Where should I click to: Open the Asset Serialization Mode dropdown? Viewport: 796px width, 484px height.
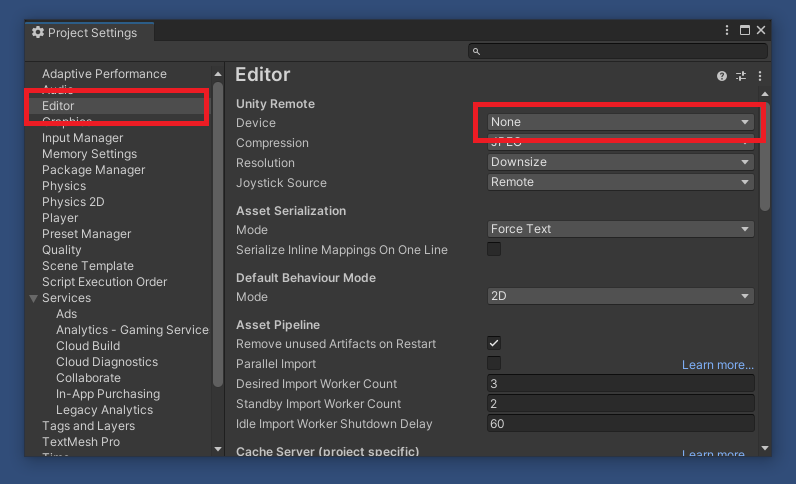tap(620, 229)
